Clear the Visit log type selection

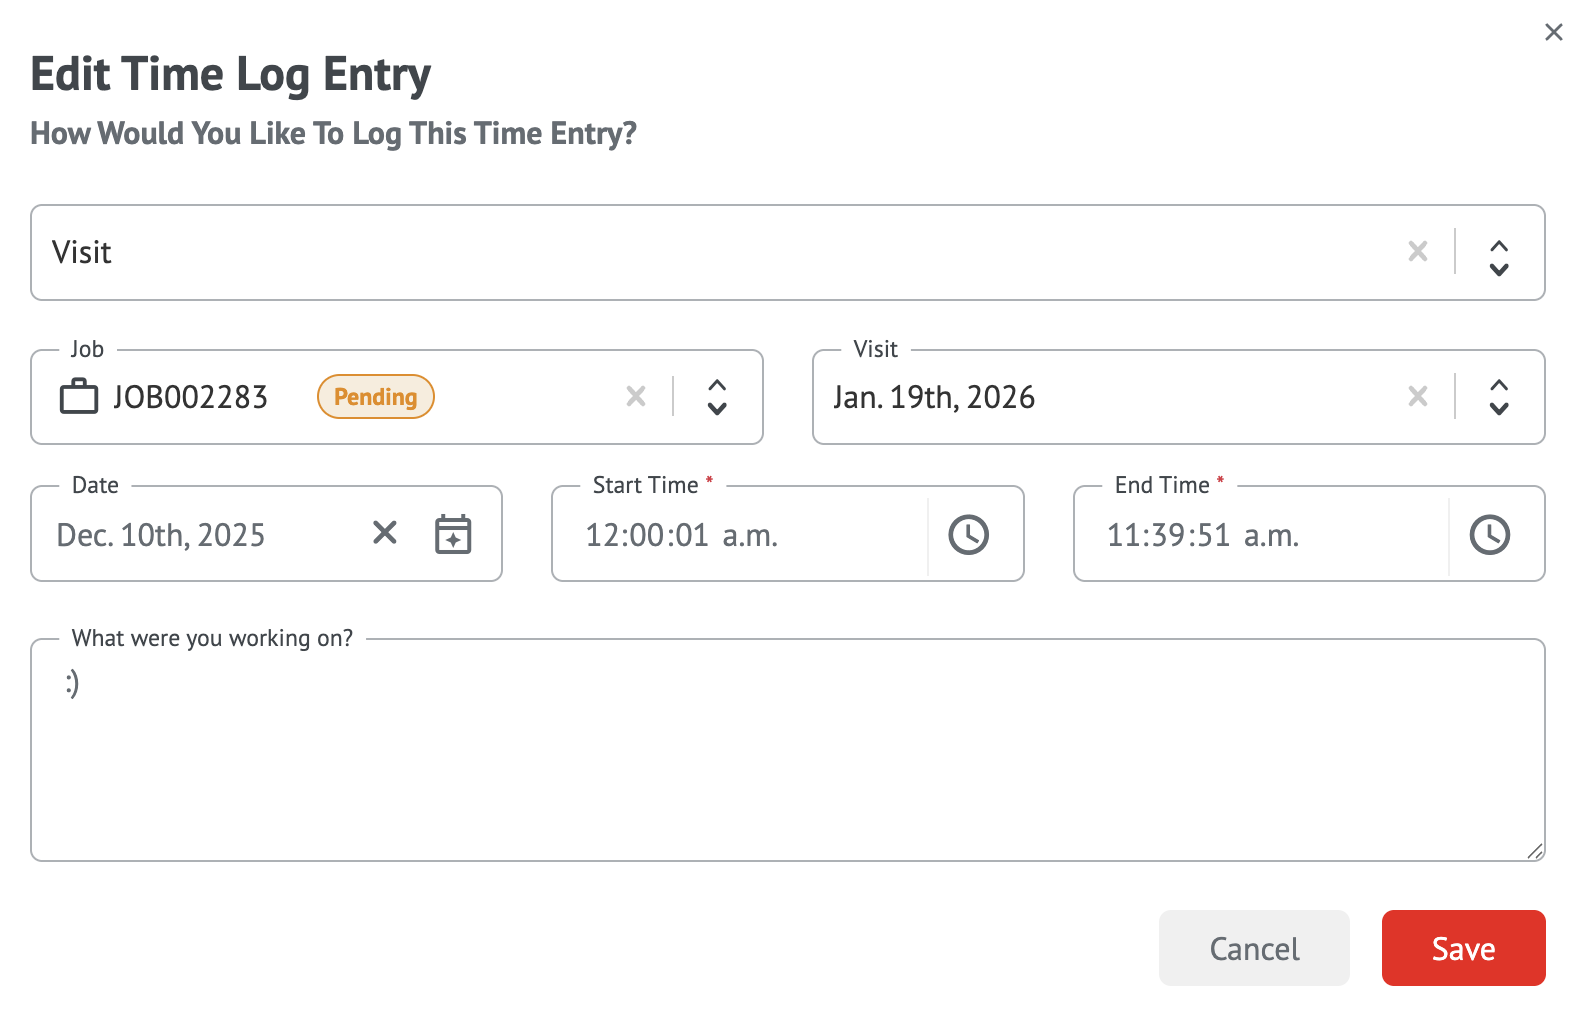1417,252
